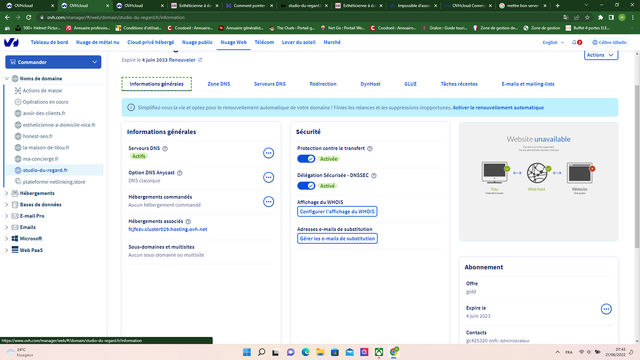This screenshot has height=360, width=640.
Task: Open English language selector dropdown
Action: click(553, 42)
